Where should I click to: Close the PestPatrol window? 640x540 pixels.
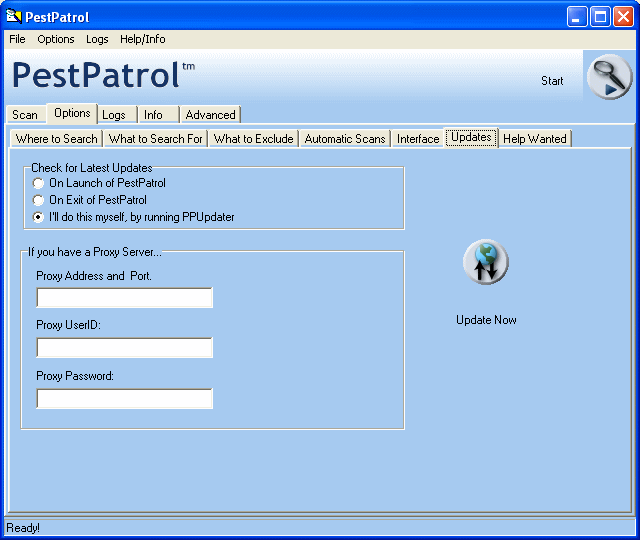click(x=623, y=17)
